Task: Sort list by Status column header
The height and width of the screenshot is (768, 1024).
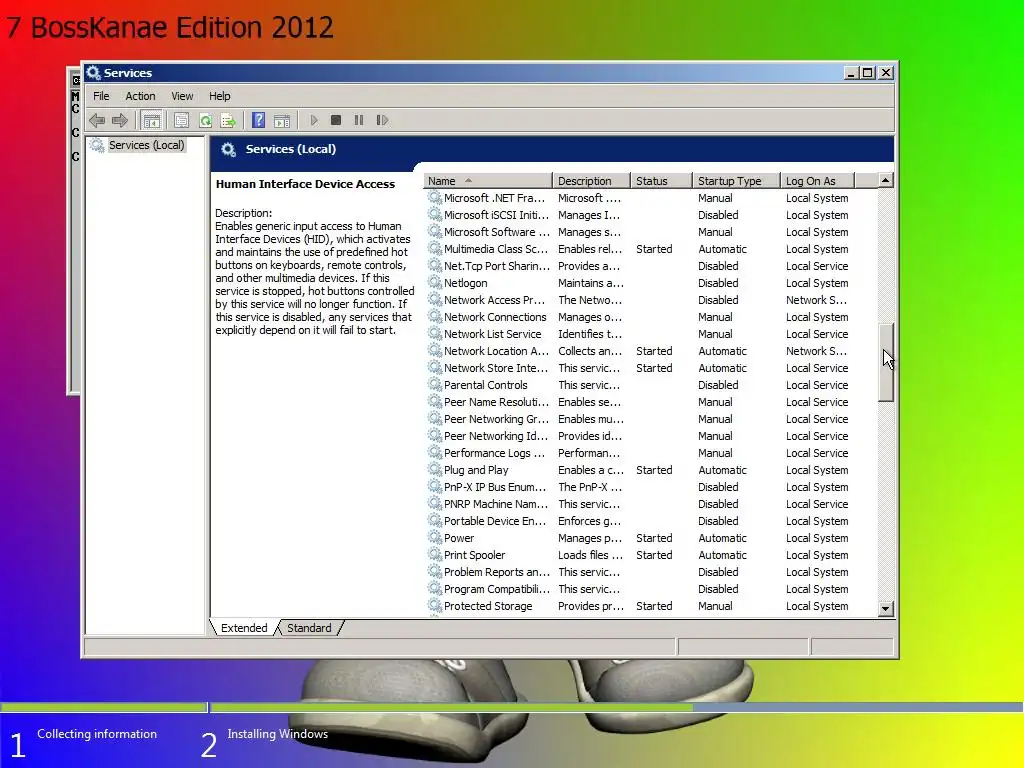Action: [661, 181]
